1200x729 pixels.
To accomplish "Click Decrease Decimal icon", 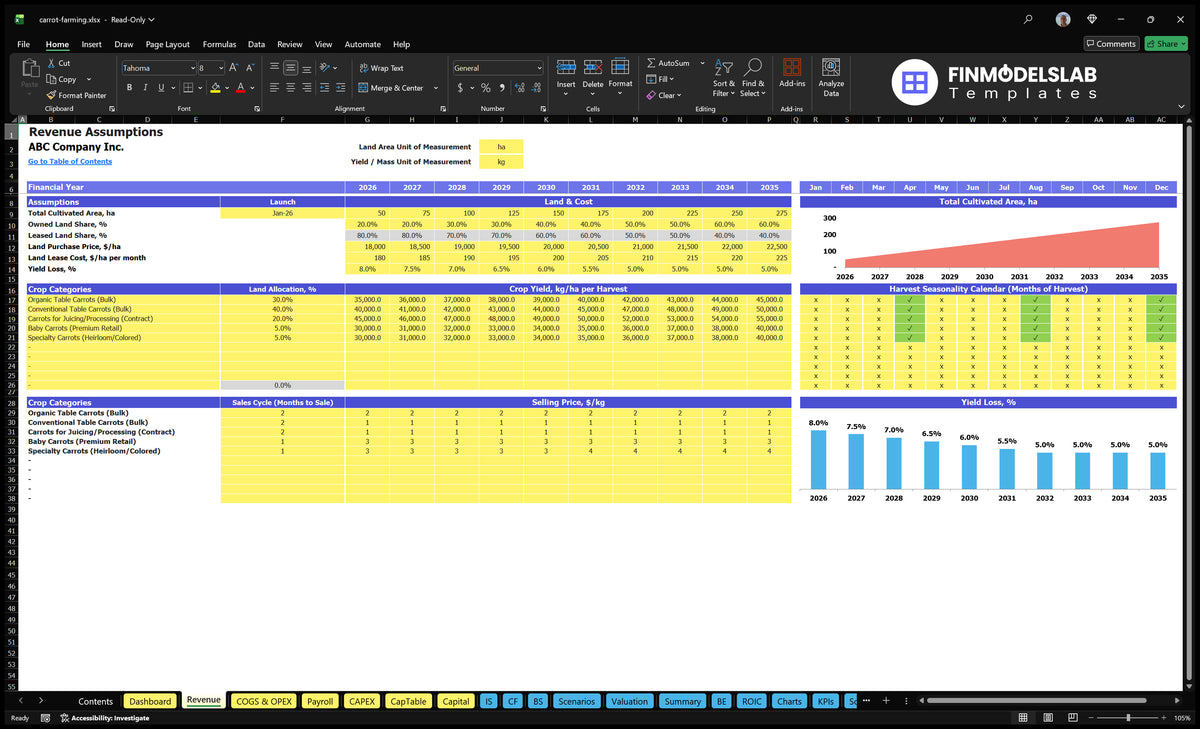I will click(x=535, y=88).
